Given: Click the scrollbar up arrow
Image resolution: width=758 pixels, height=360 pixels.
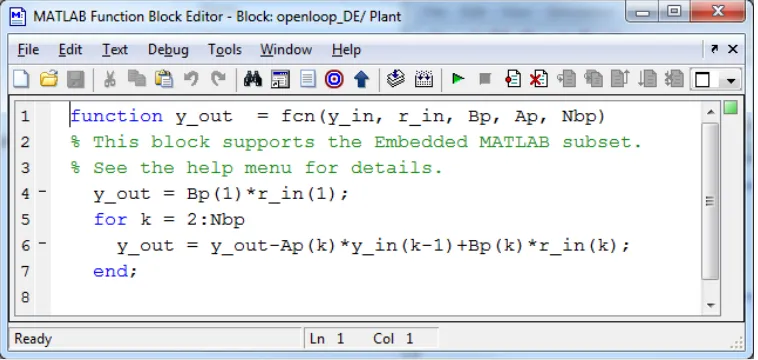Looking at the screenshot, I should coord(710,112).
